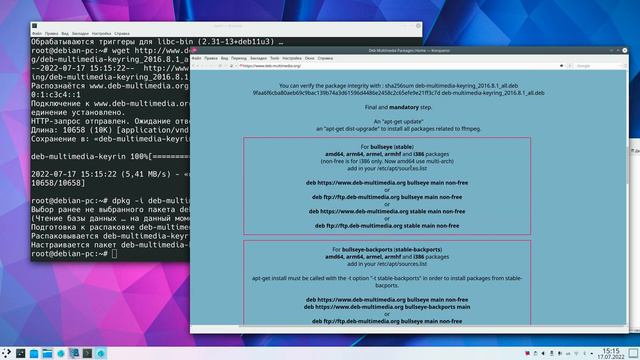Click the show desktop button
This screenshot has height=360, width=640.
click(633, 353)
